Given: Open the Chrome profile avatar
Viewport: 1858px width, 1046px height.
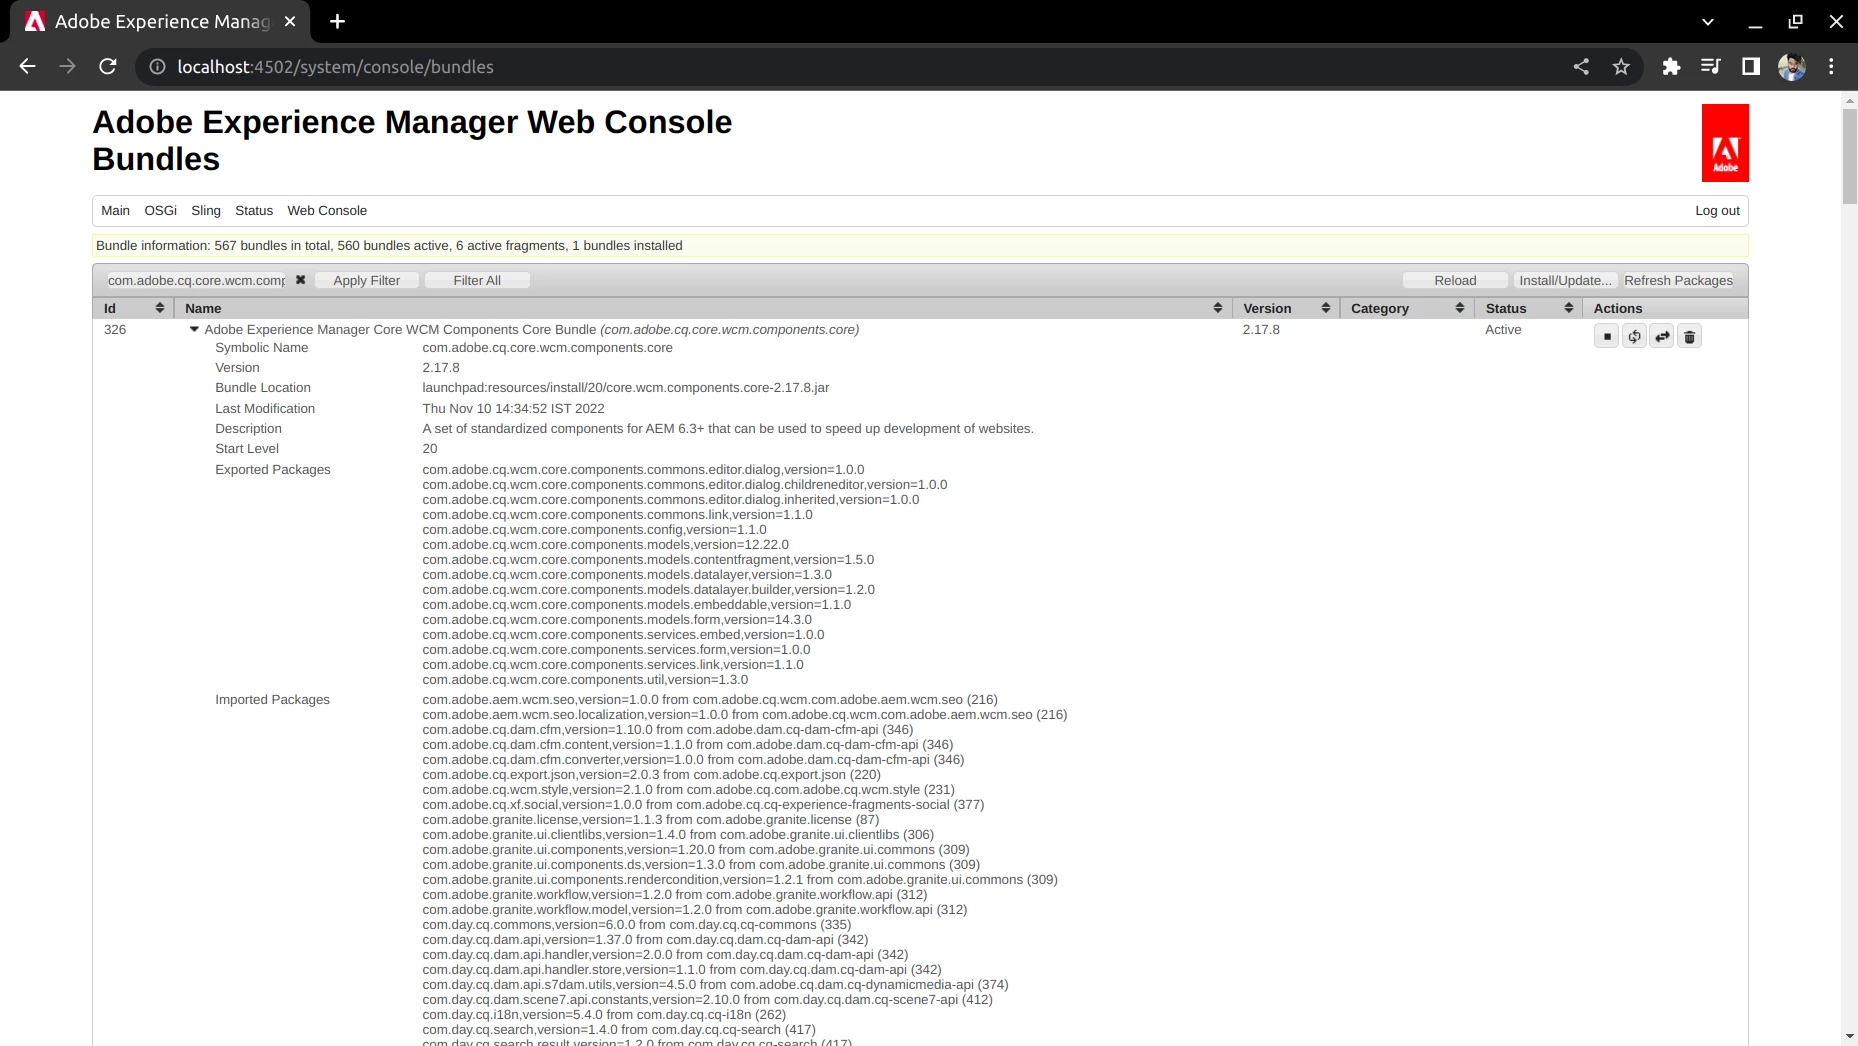Looking at the screenshot, I should (x=1791, y=67).
